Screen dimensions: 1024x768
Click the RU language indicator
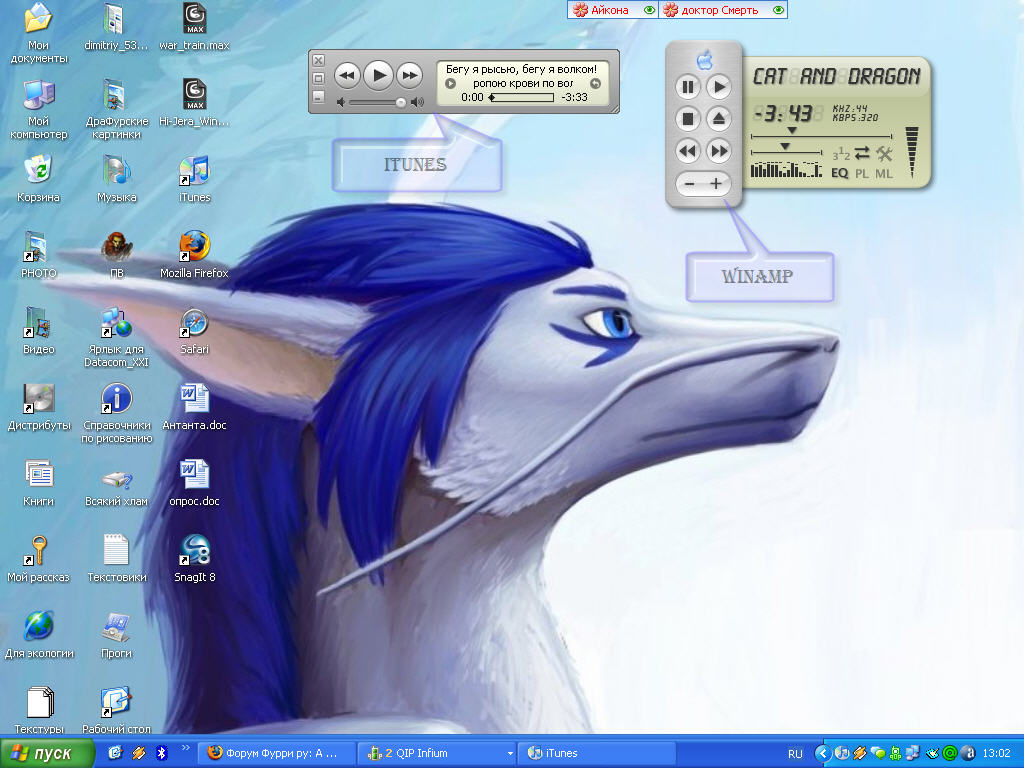(795, 754)
